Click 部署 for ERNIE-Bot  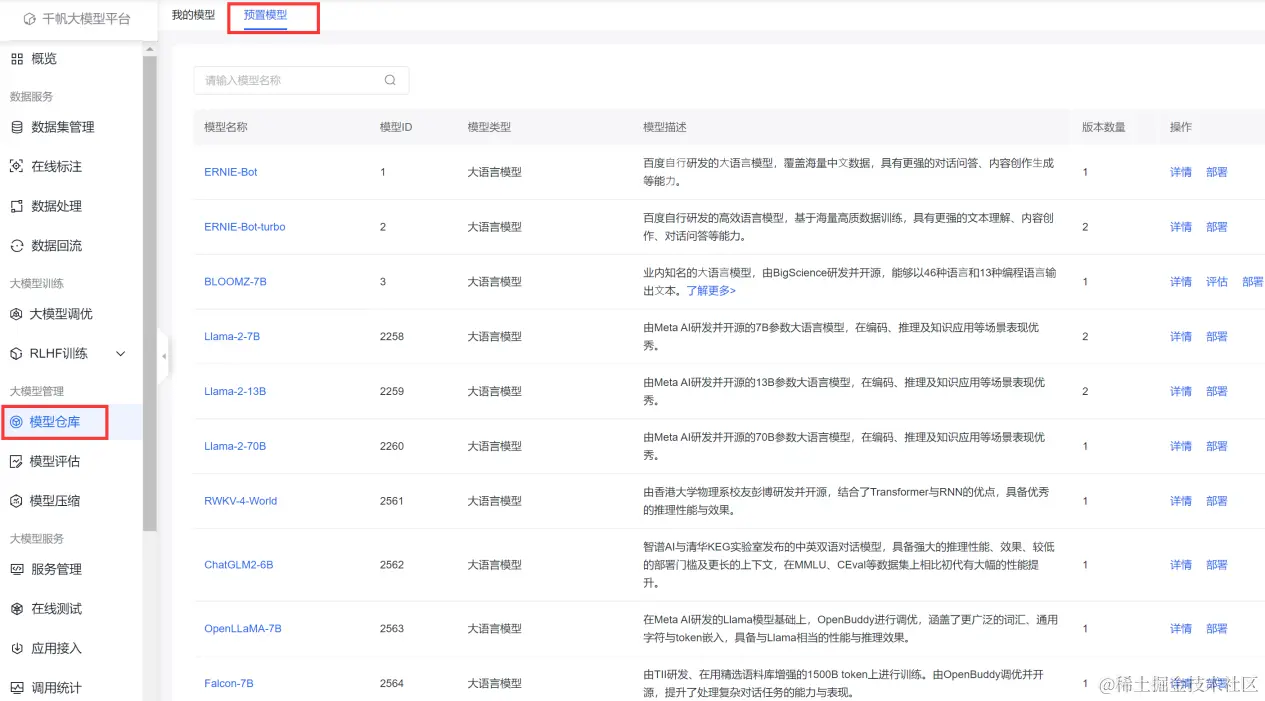1217,172
